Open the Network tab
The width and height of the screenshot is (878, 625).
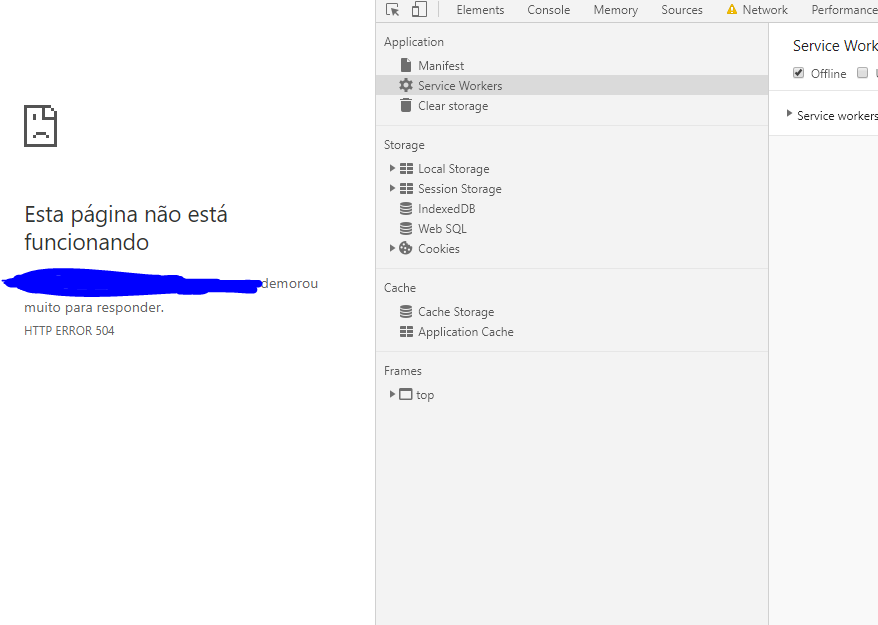click(x=765, y=10)
